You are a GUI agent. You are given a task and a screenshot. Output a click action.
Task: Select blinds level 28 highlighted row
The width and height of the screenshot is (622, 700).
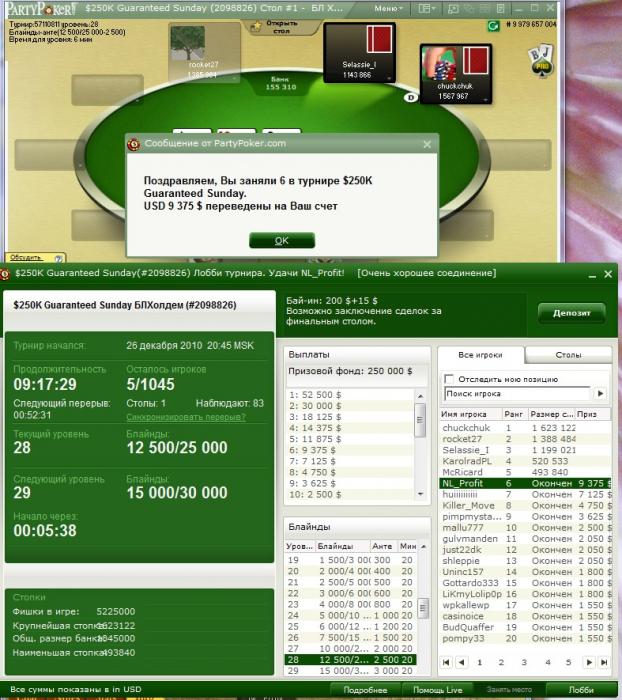351,660
